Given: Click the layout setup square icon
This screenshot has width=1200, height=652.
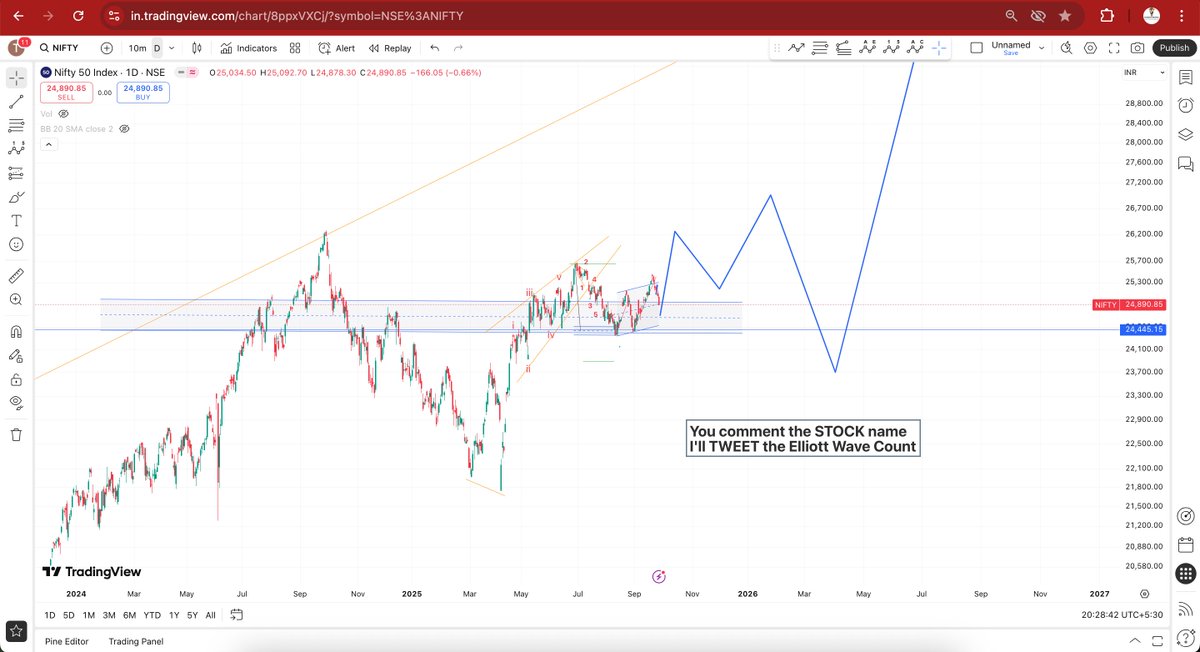Looking at the screenshot, I should click(976, 48).
